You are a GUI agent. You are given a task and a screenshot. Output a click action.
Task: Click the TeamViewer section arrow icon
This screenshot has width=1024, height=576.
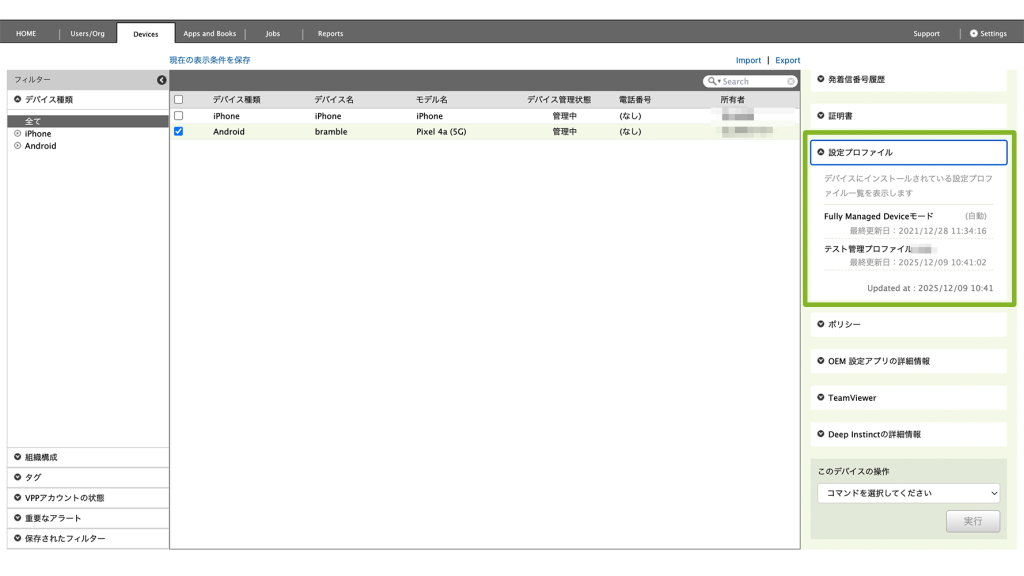pyautogui.click(x=821, y=398)
